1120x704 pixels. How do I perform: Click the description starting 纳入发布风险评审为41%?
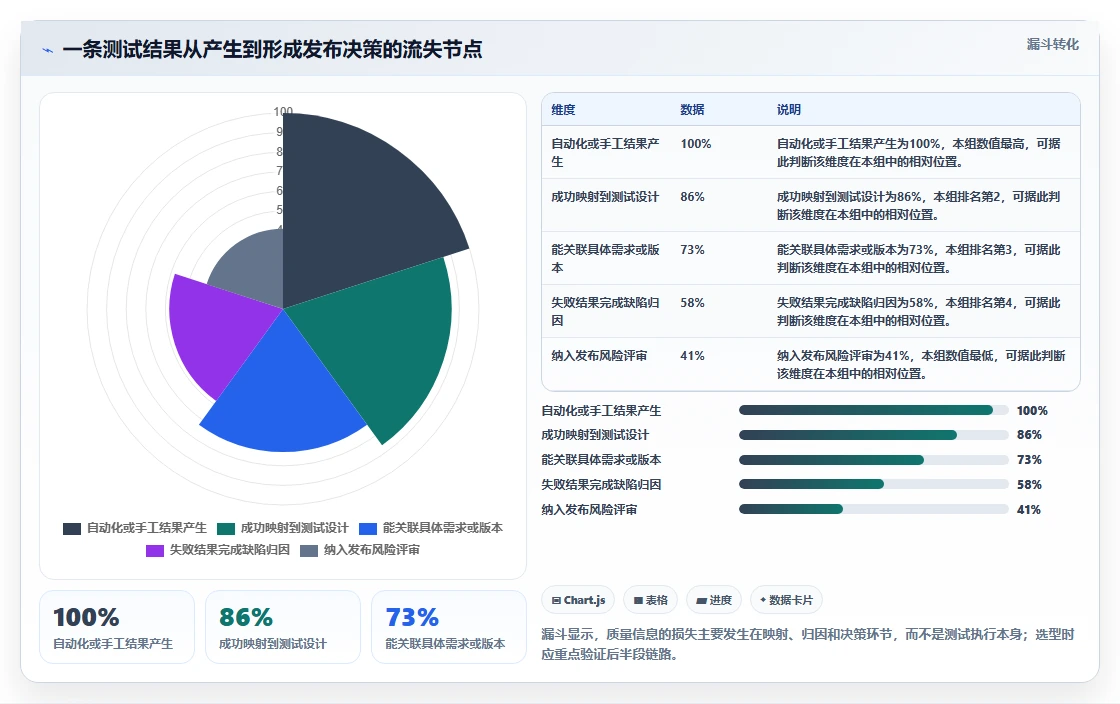pos(921,364)
